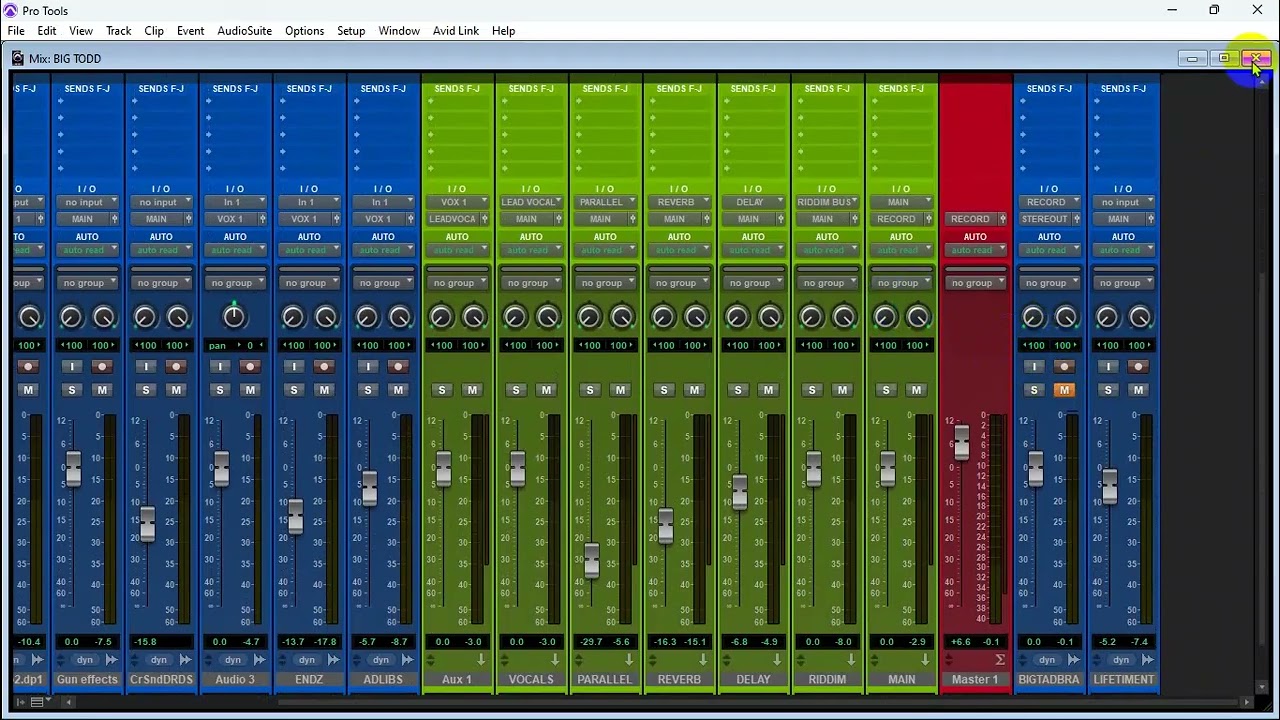1280x720 pixels.
Task: Click the down-arrow icon on REVERB strip
Action: tap(703, 660)
